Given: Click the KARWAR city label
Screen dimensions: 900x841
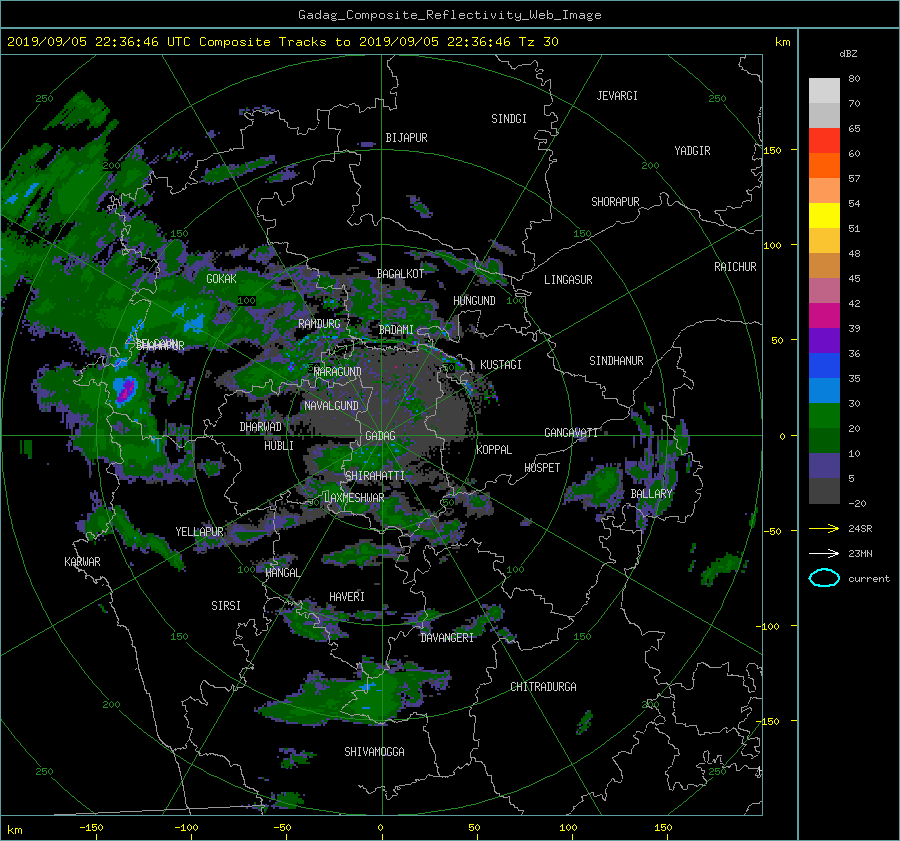Looking at the screenshot, I should (x=82, y=562).
